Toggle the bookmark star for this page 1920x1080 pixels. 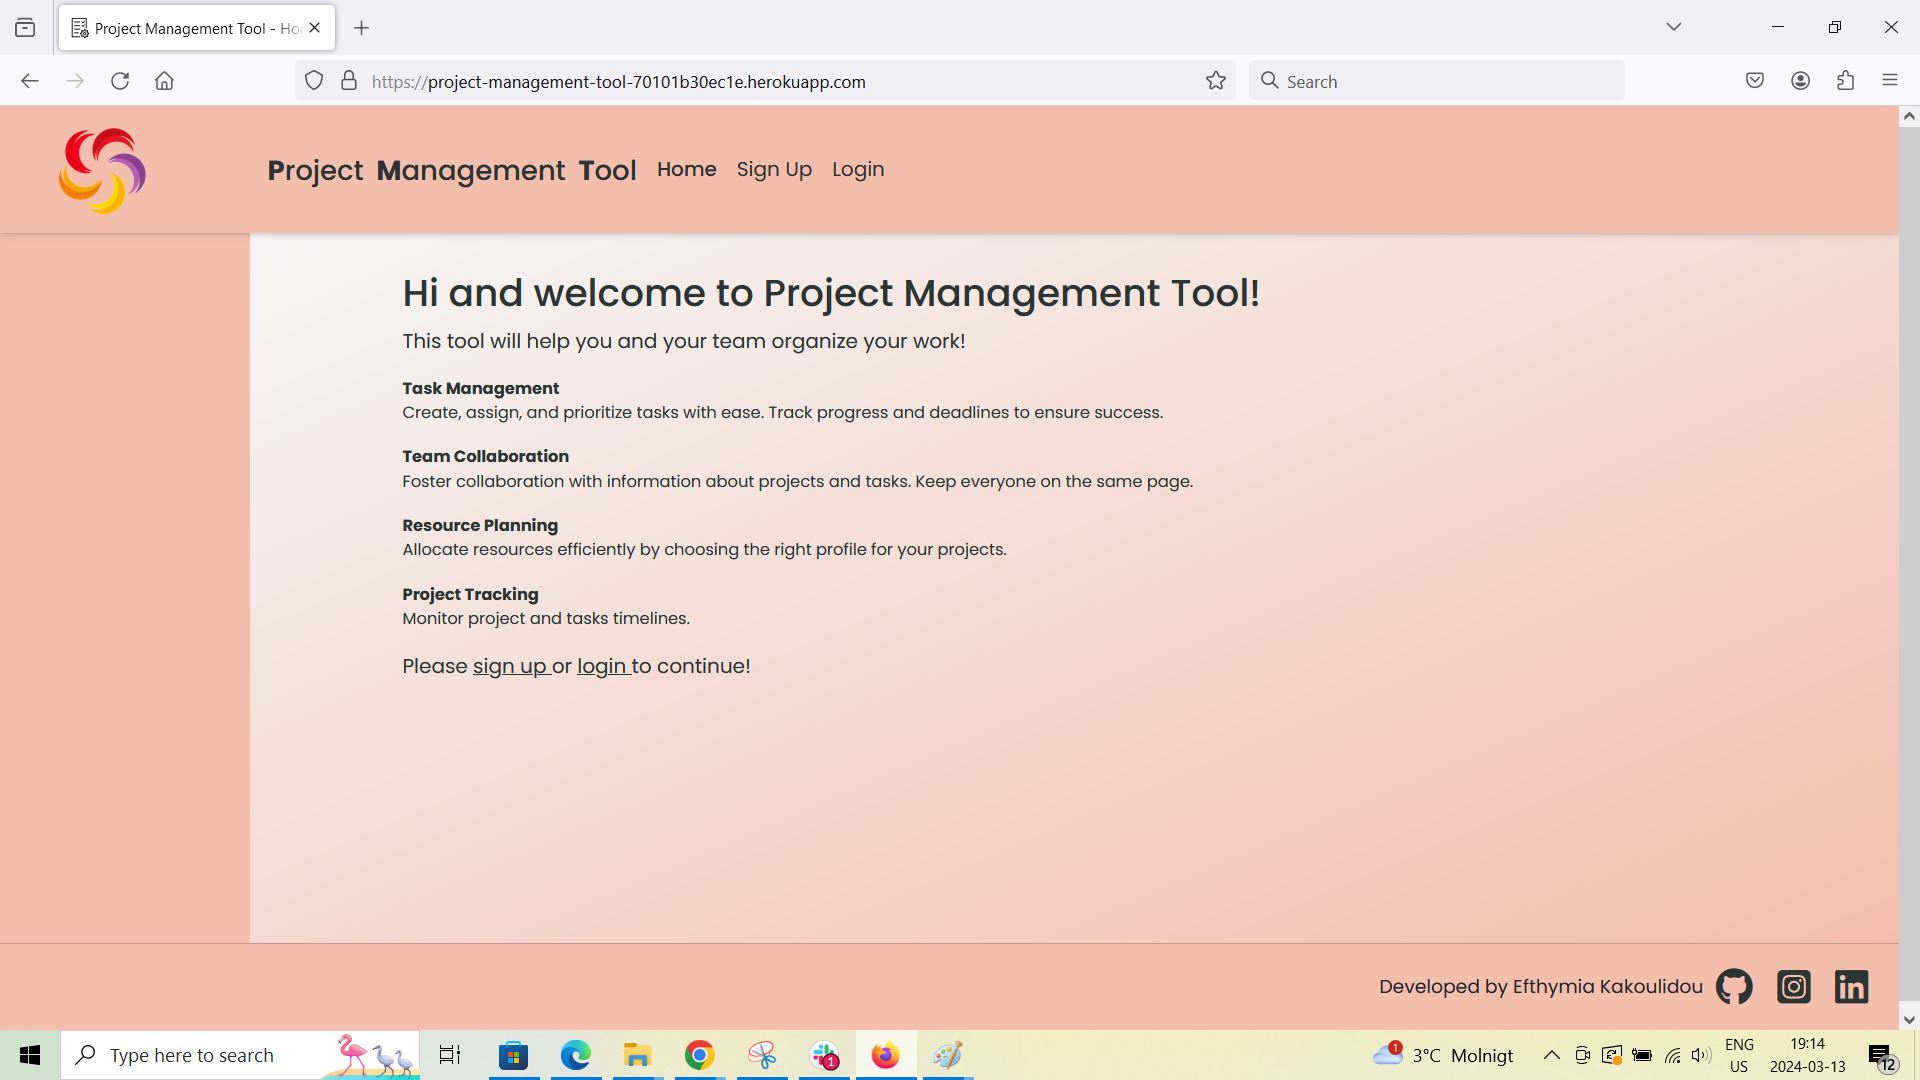point(1215,81)
